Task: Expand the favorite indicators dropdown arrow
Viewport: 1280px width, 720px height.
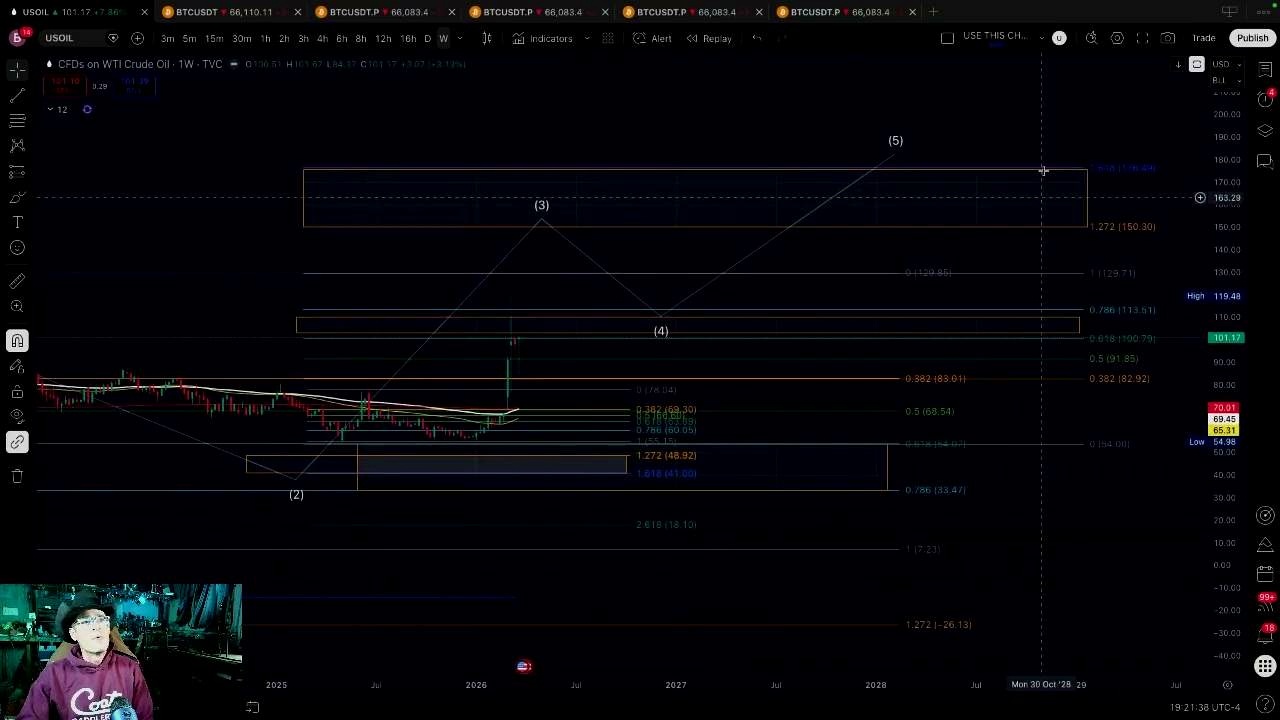Action: 587,38
